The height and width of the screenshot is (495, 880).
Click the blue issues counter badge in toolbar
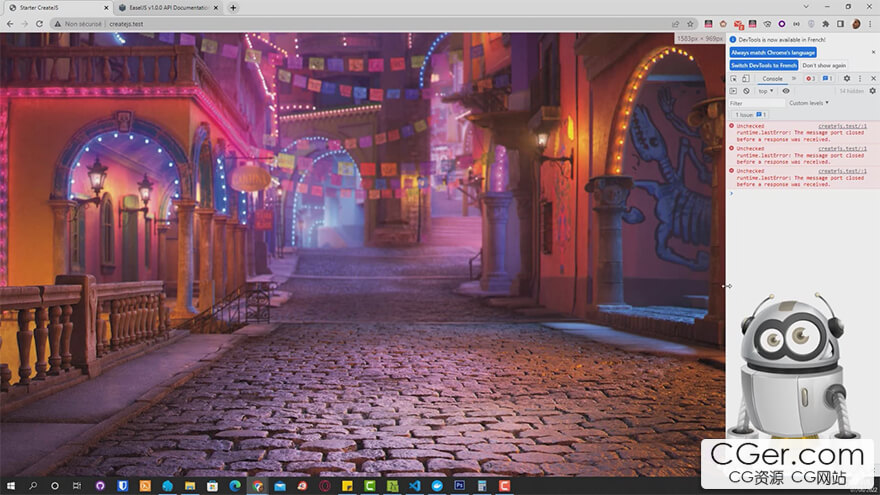point(828,79)
